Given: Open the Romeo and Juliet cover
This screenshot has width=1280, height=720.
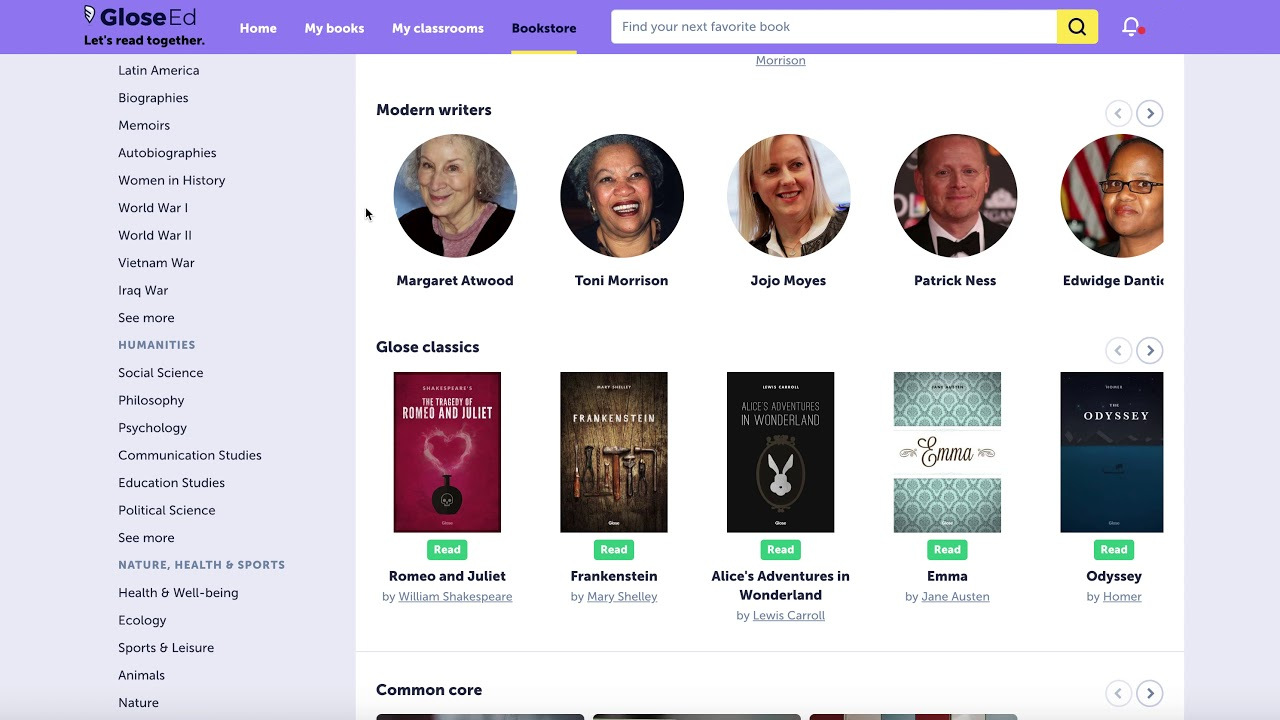Looking at the screenshot, I should tap(447, 452).
